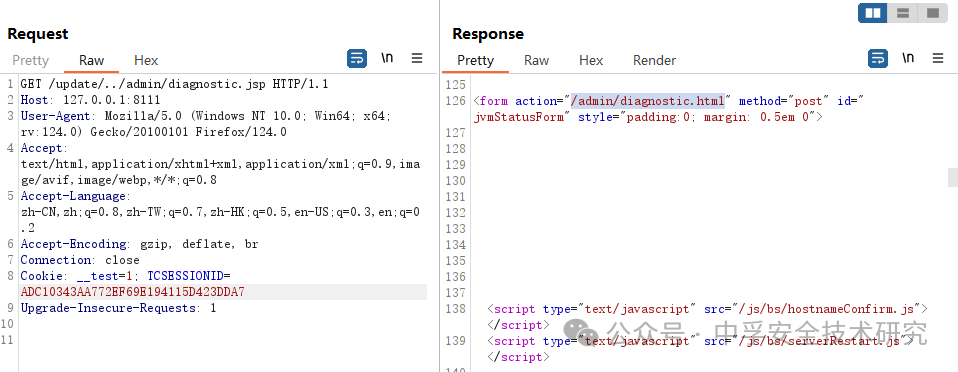This screenshot has width=958, height=372.
Task: Open the Response Render tab
Action: [x=654, y=60]
